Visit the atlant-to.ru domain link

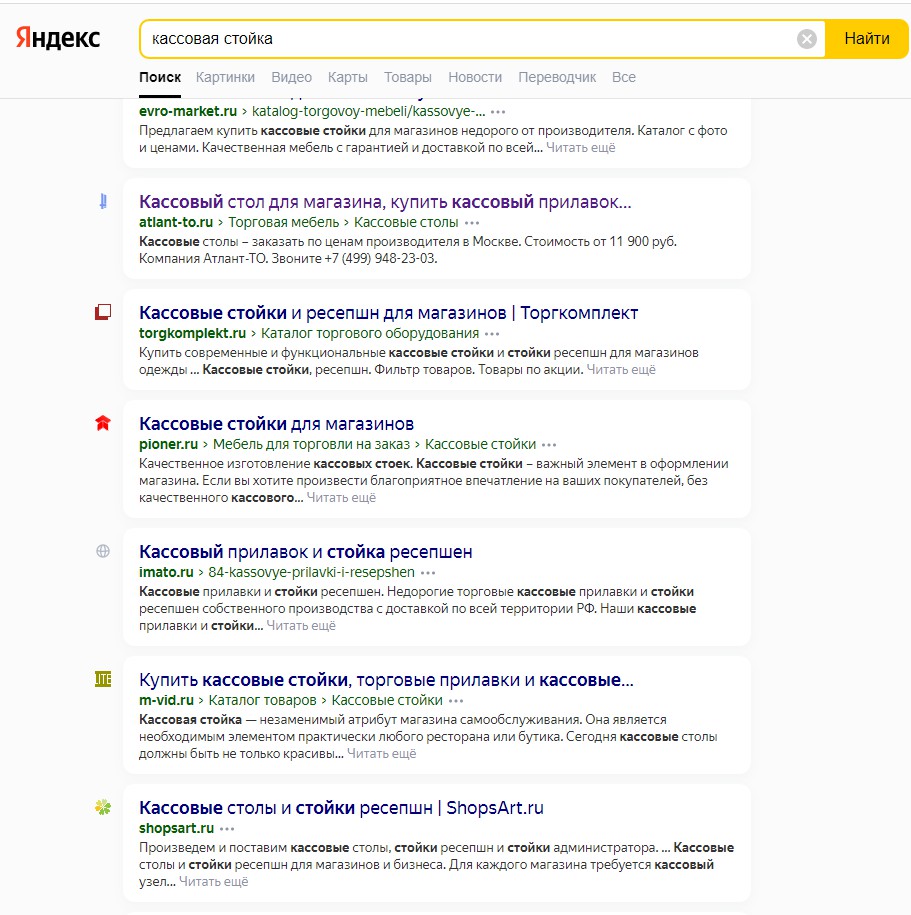coord(176,222)
